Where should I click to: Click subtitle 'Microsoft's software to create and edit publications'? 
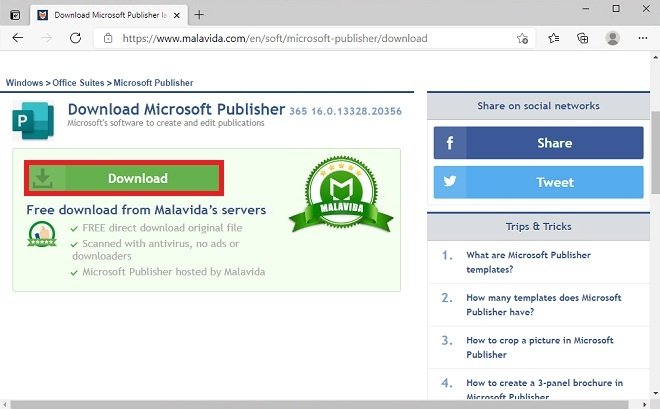click(166, 123)
